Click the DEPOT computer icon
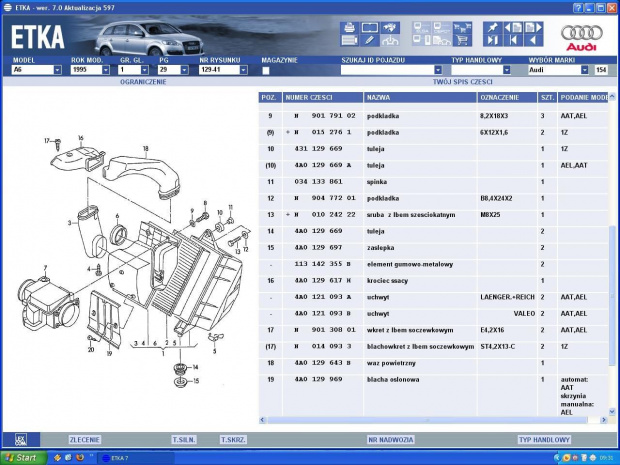 click(x=442, y=28)
